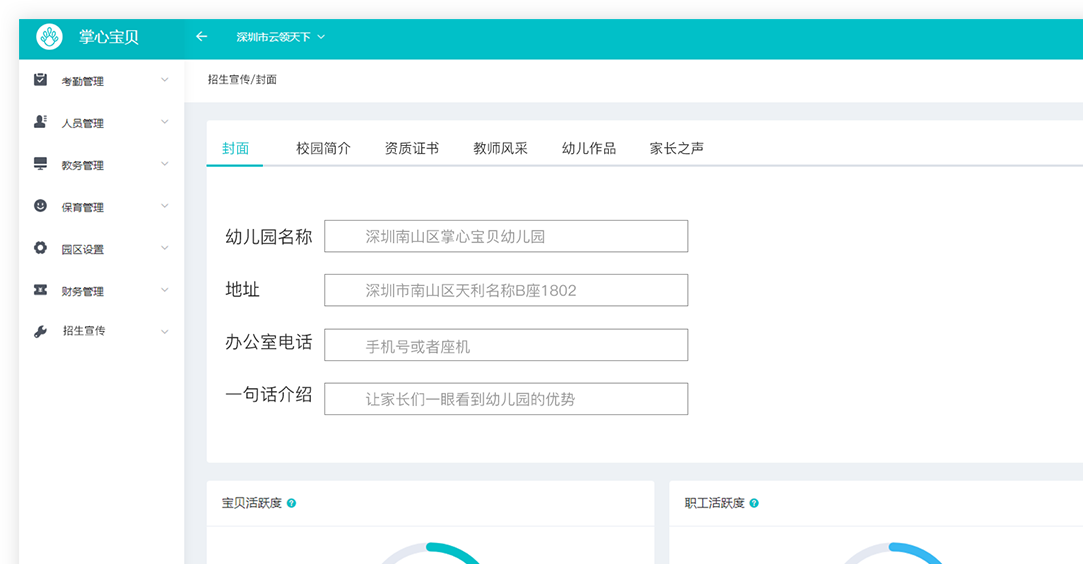This screenshot has height=564, width=1083.
Task: Click help icon next to 职工活跃度
Action: [x=754, y=503]
